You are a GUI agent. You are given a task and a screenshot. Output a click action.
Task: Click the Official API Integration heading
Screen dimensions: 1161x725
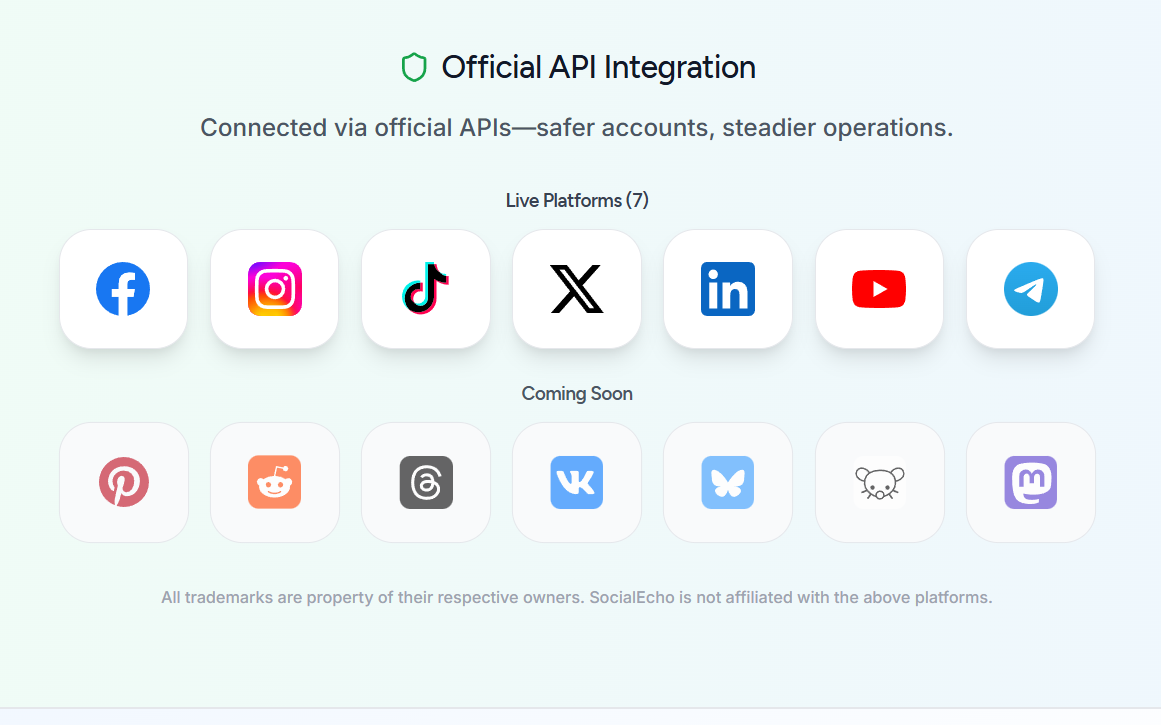(x=598, y=67)
